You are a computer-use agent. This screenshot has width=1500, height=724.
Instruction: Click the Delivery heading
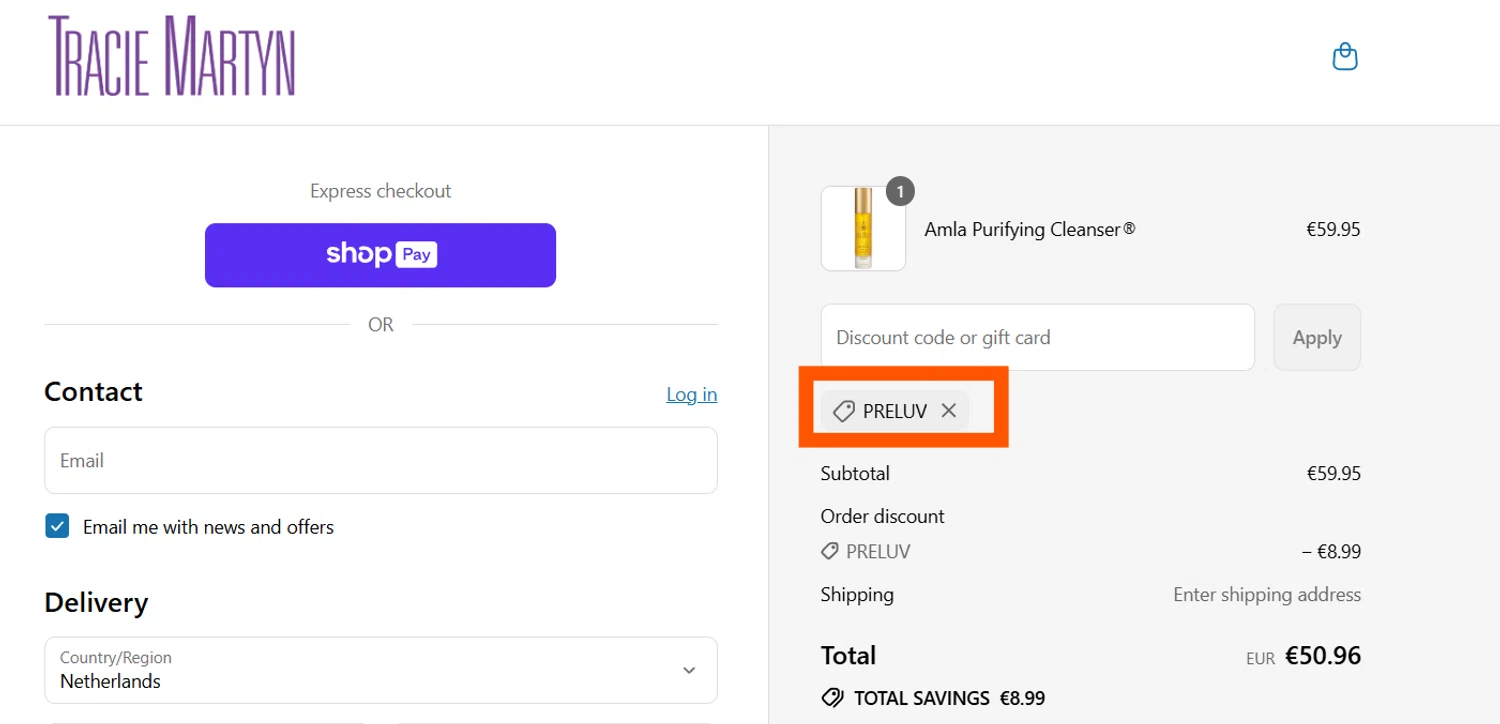click(x=96, y=602)
